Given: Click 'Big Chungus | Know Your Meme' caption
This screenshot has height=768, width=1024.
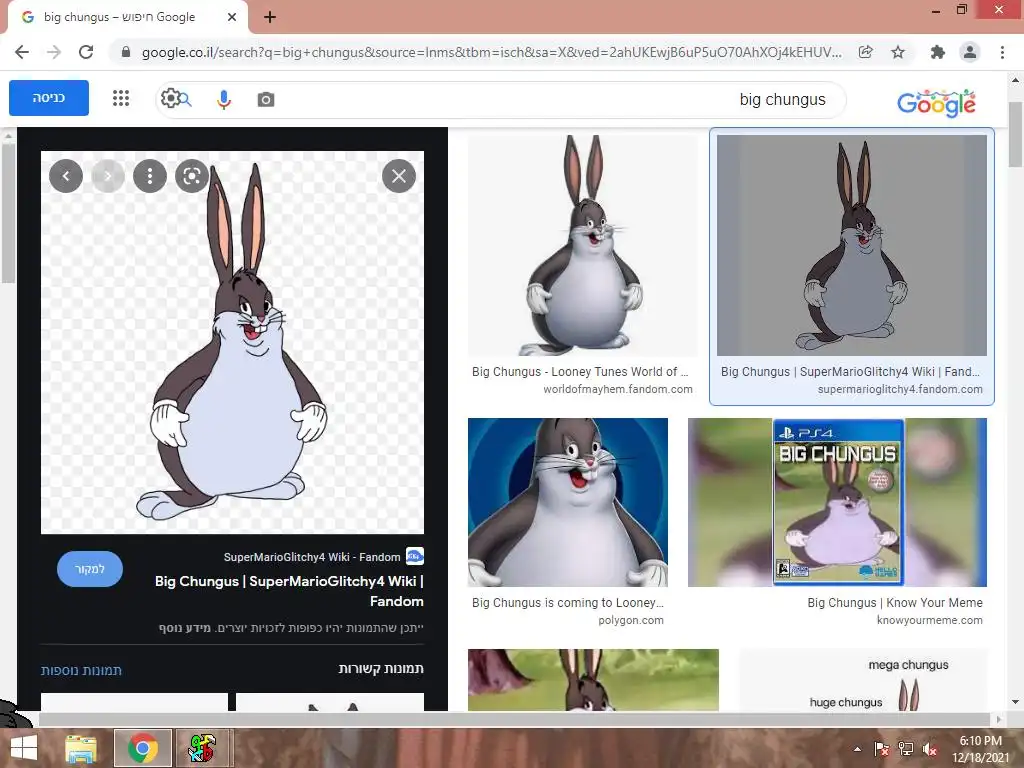Looking at the screenshot, I should (895, 603).
